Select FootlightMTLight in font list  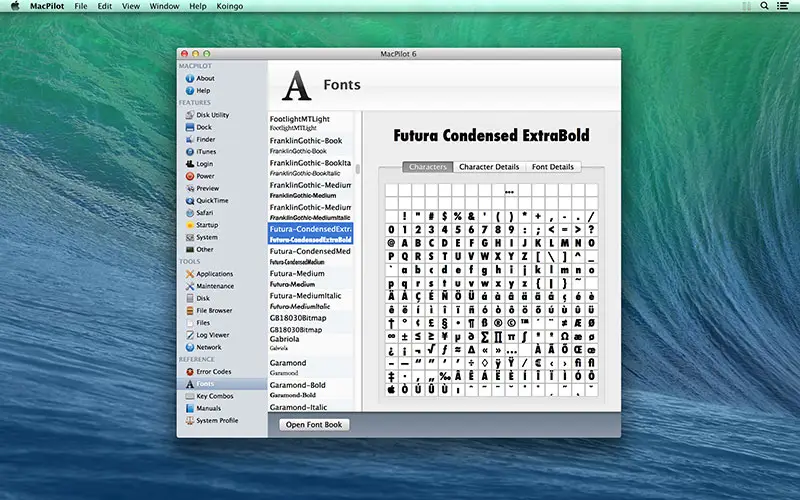(310, 123)
